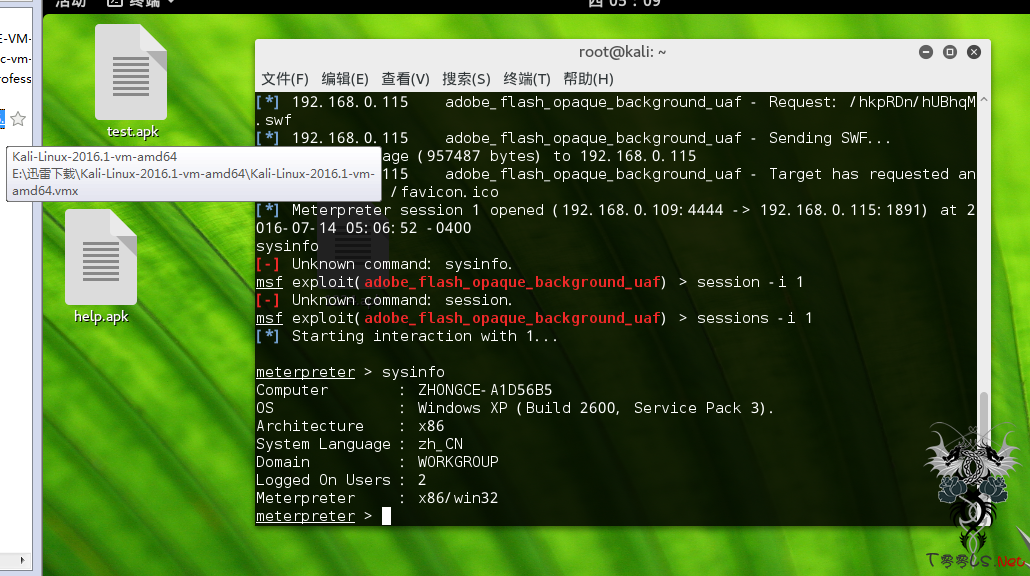Open the 搜索(S) menu in the terminal
Screen dimensions: 1030x576
click(466, 79)
